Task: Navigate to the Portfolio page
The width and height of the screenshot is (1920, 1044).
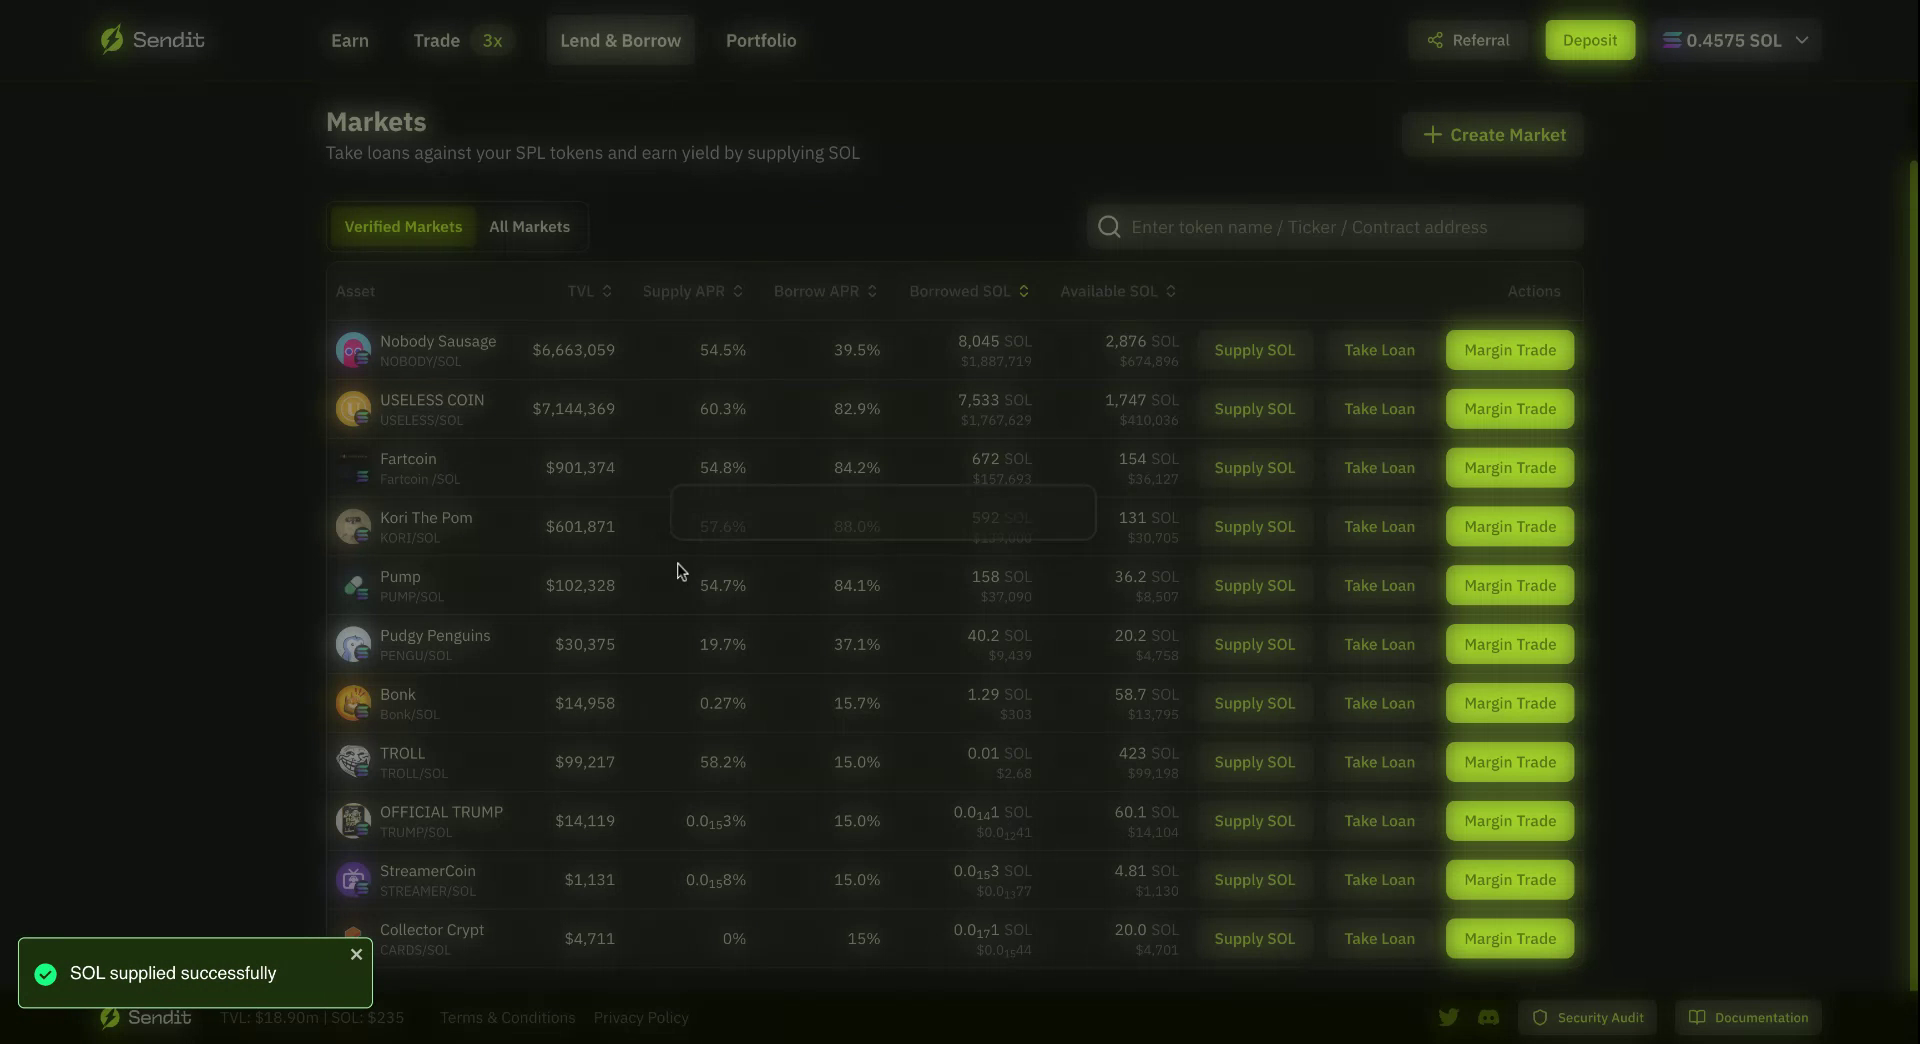Action: tap(761, 40)
